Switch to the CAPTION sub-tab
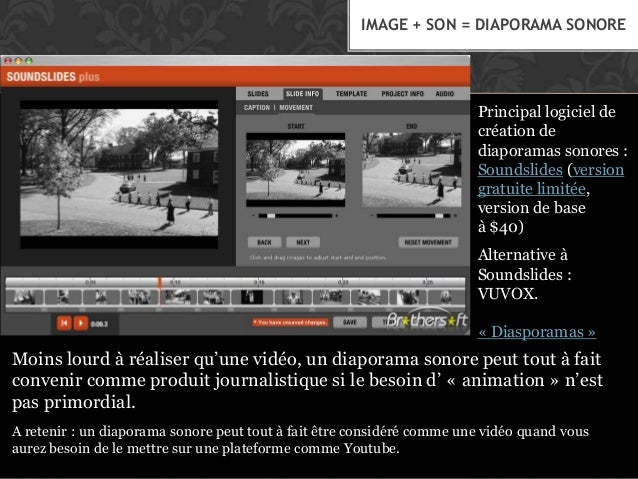 tap(257, 108)
